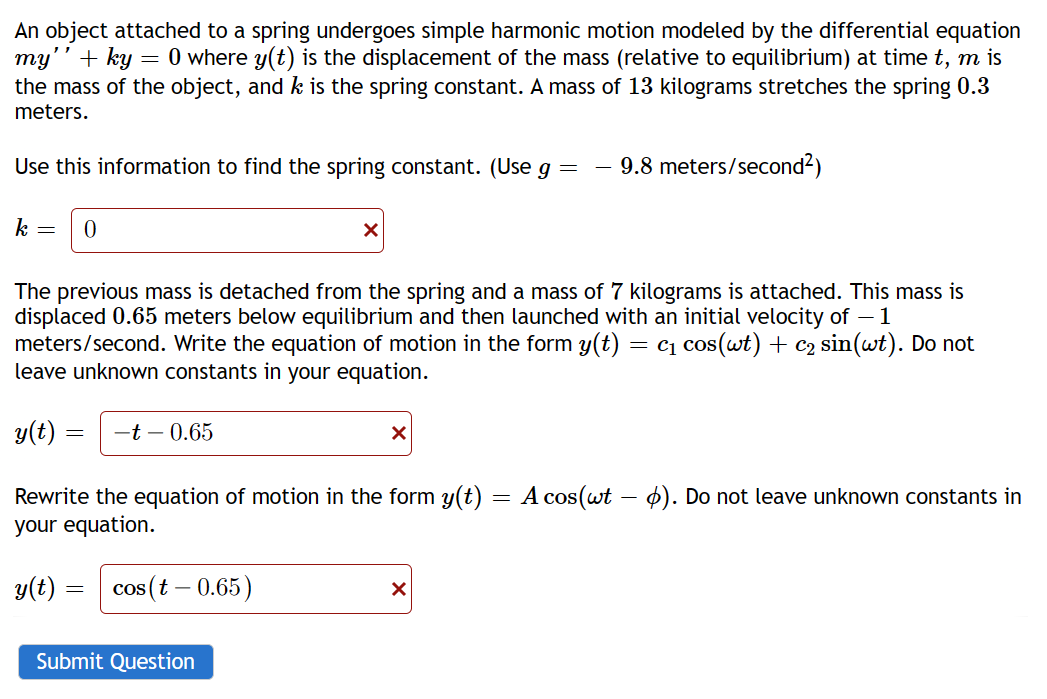Click the error indicator on the third answer field
The image size is (1047, 699).
click(397, 588)
